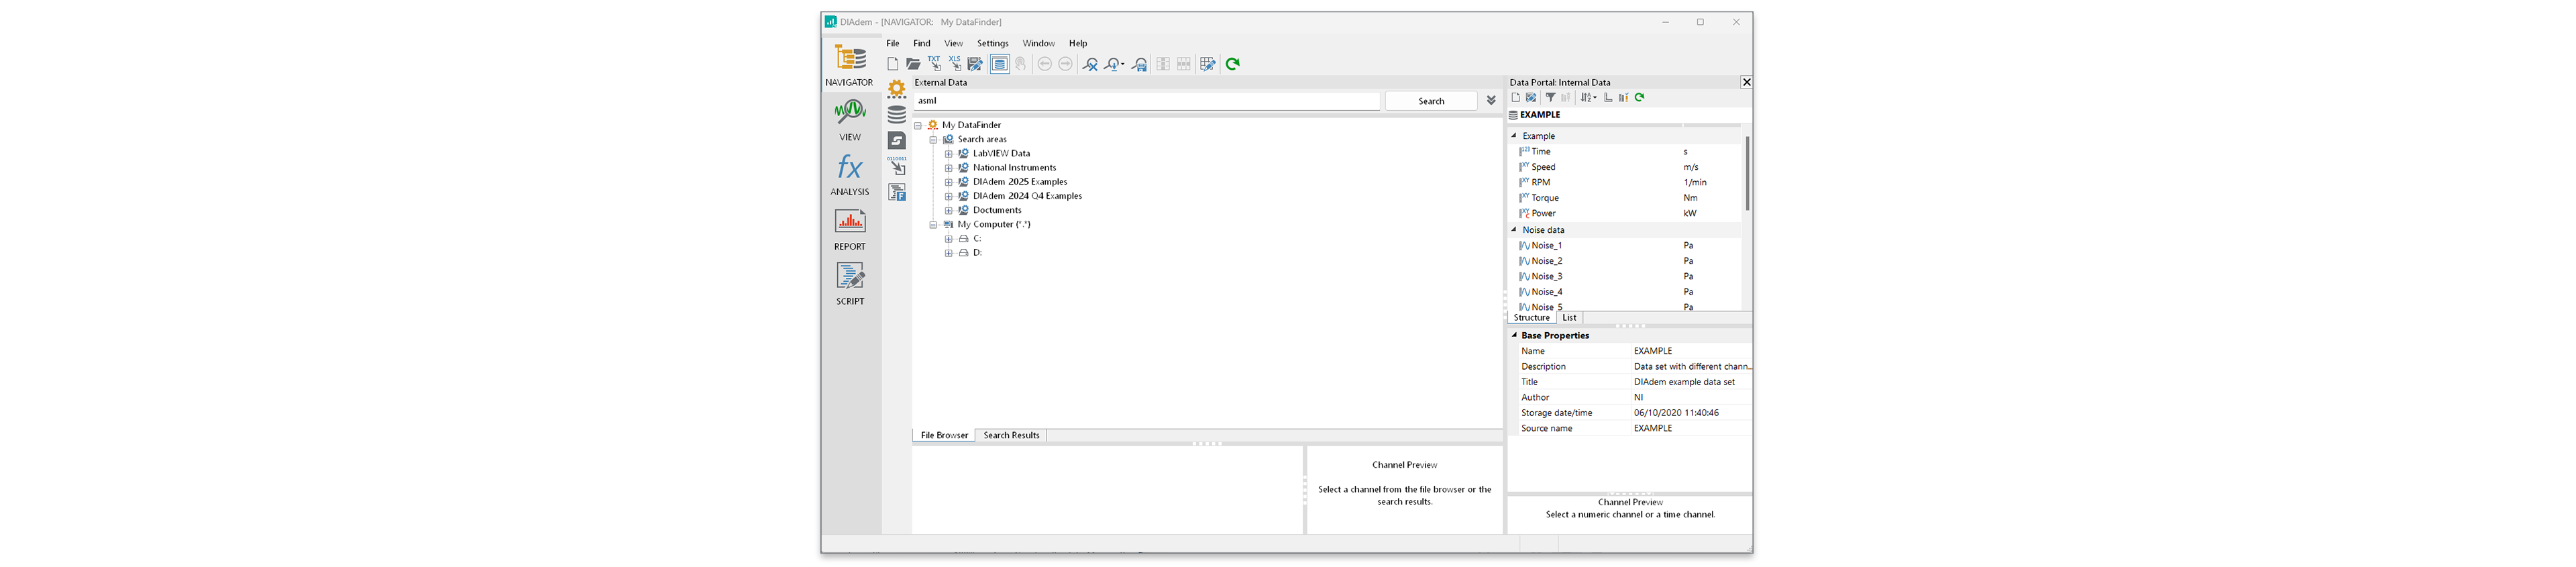
Task: Open the REPORT panel
Action: pyautogui.click(x=850, y=229)
